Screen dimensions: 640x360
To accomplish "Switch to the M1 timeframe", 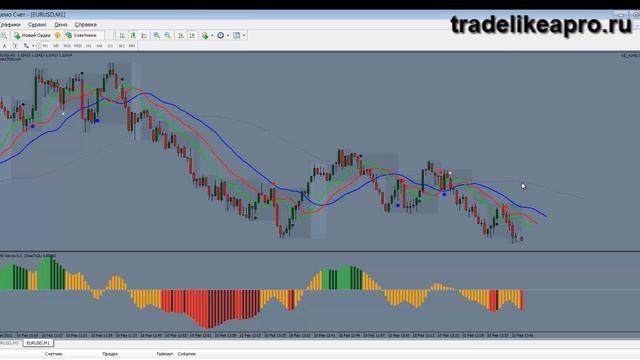I will 45,46.
